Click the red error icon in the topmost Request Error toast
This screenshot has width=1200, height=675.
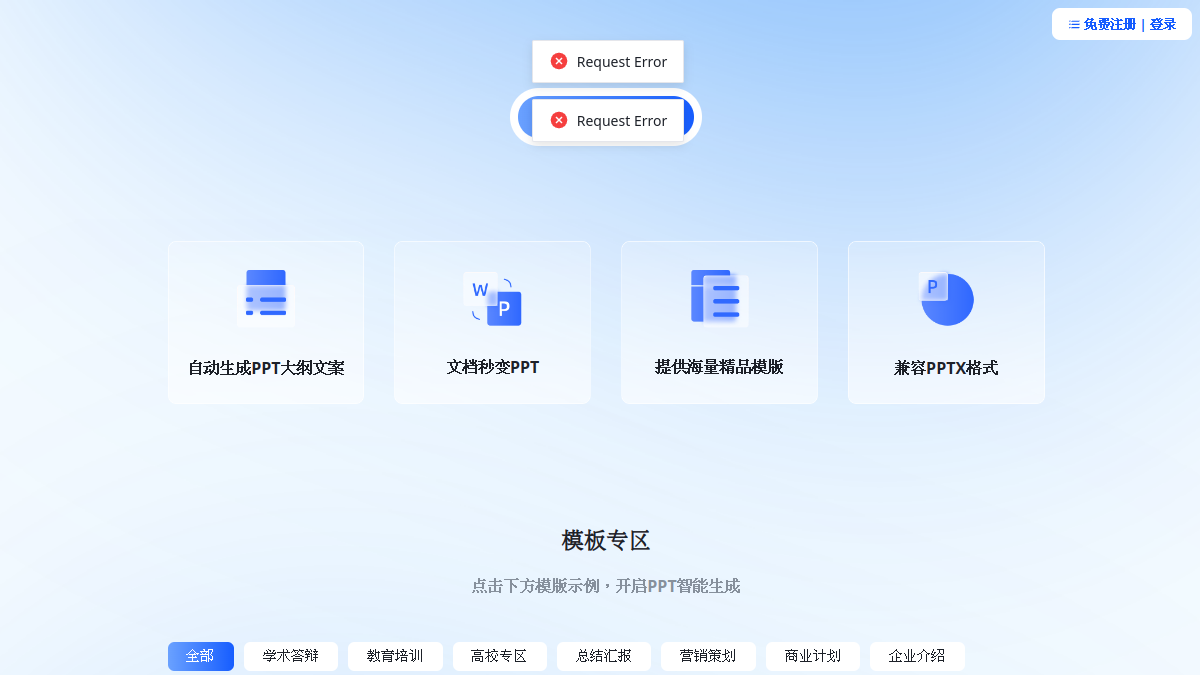click(x=559, y=61)
